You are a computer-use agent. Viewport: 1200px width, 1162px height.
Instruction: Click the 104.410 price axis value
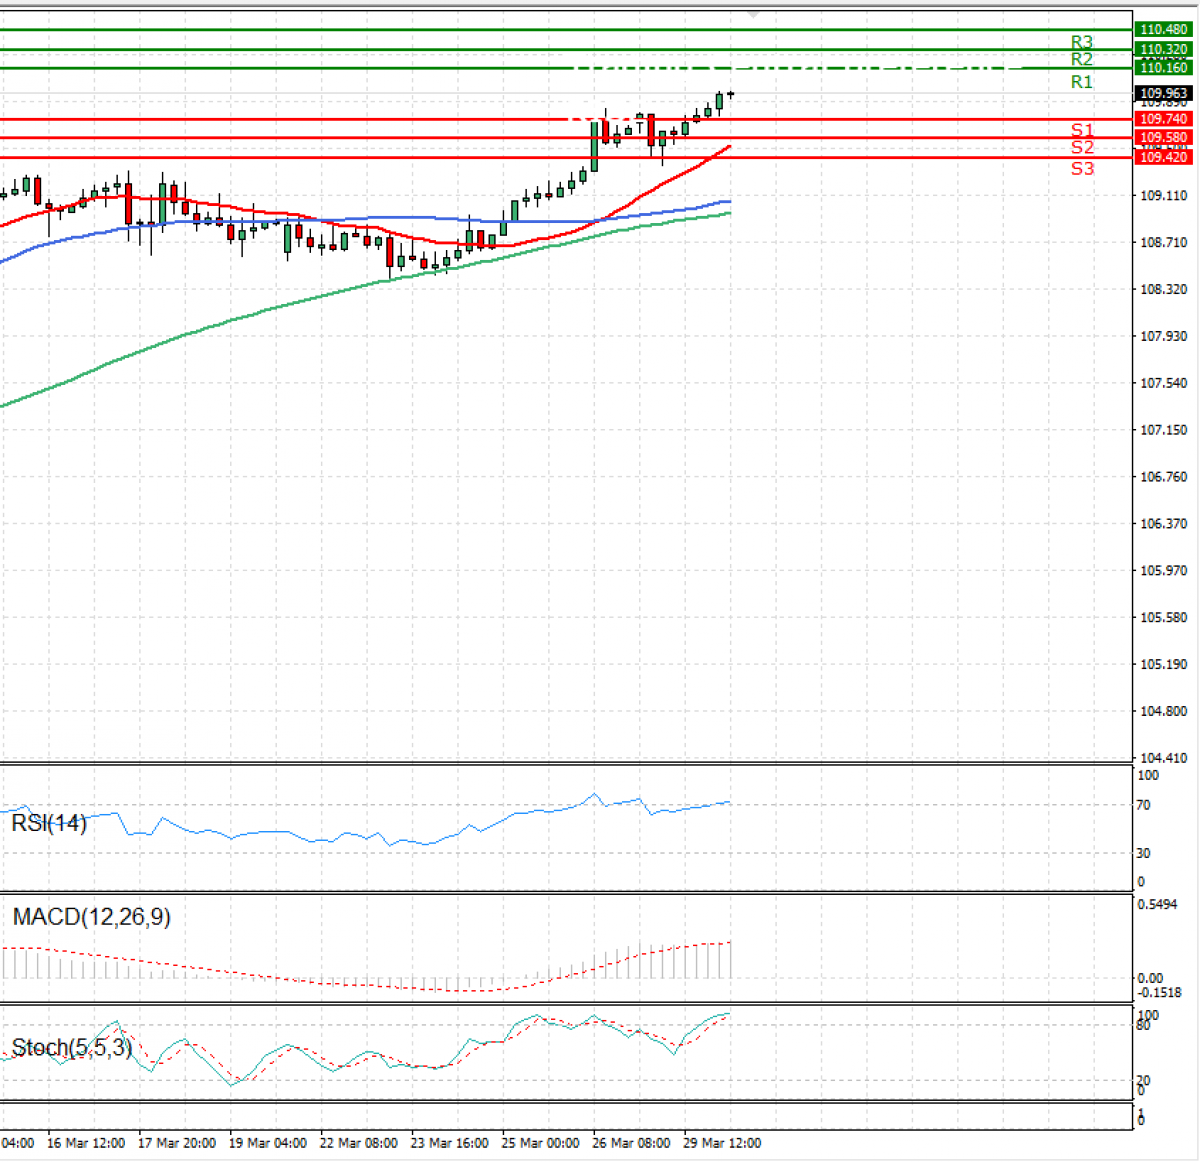[1164, 758]
